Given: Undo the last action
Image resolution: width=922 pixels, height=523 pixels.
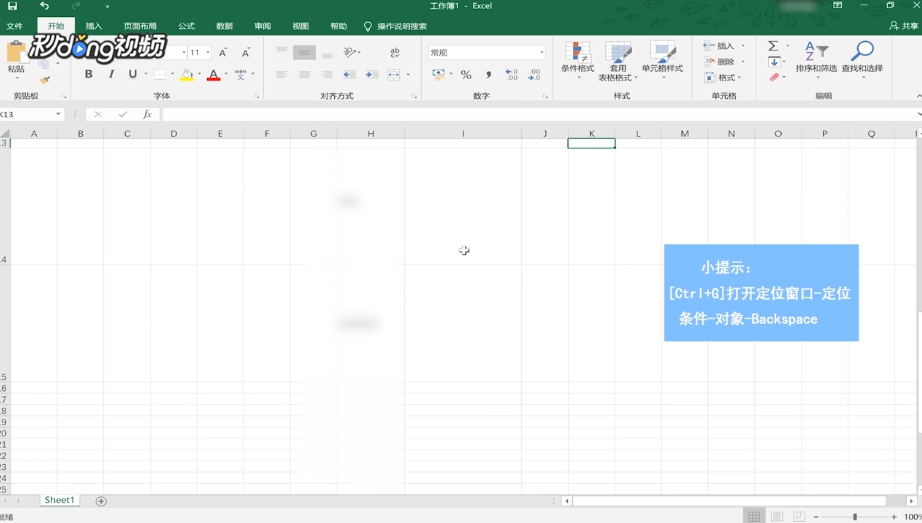Looking at the screenshot, I should [44, 6].
